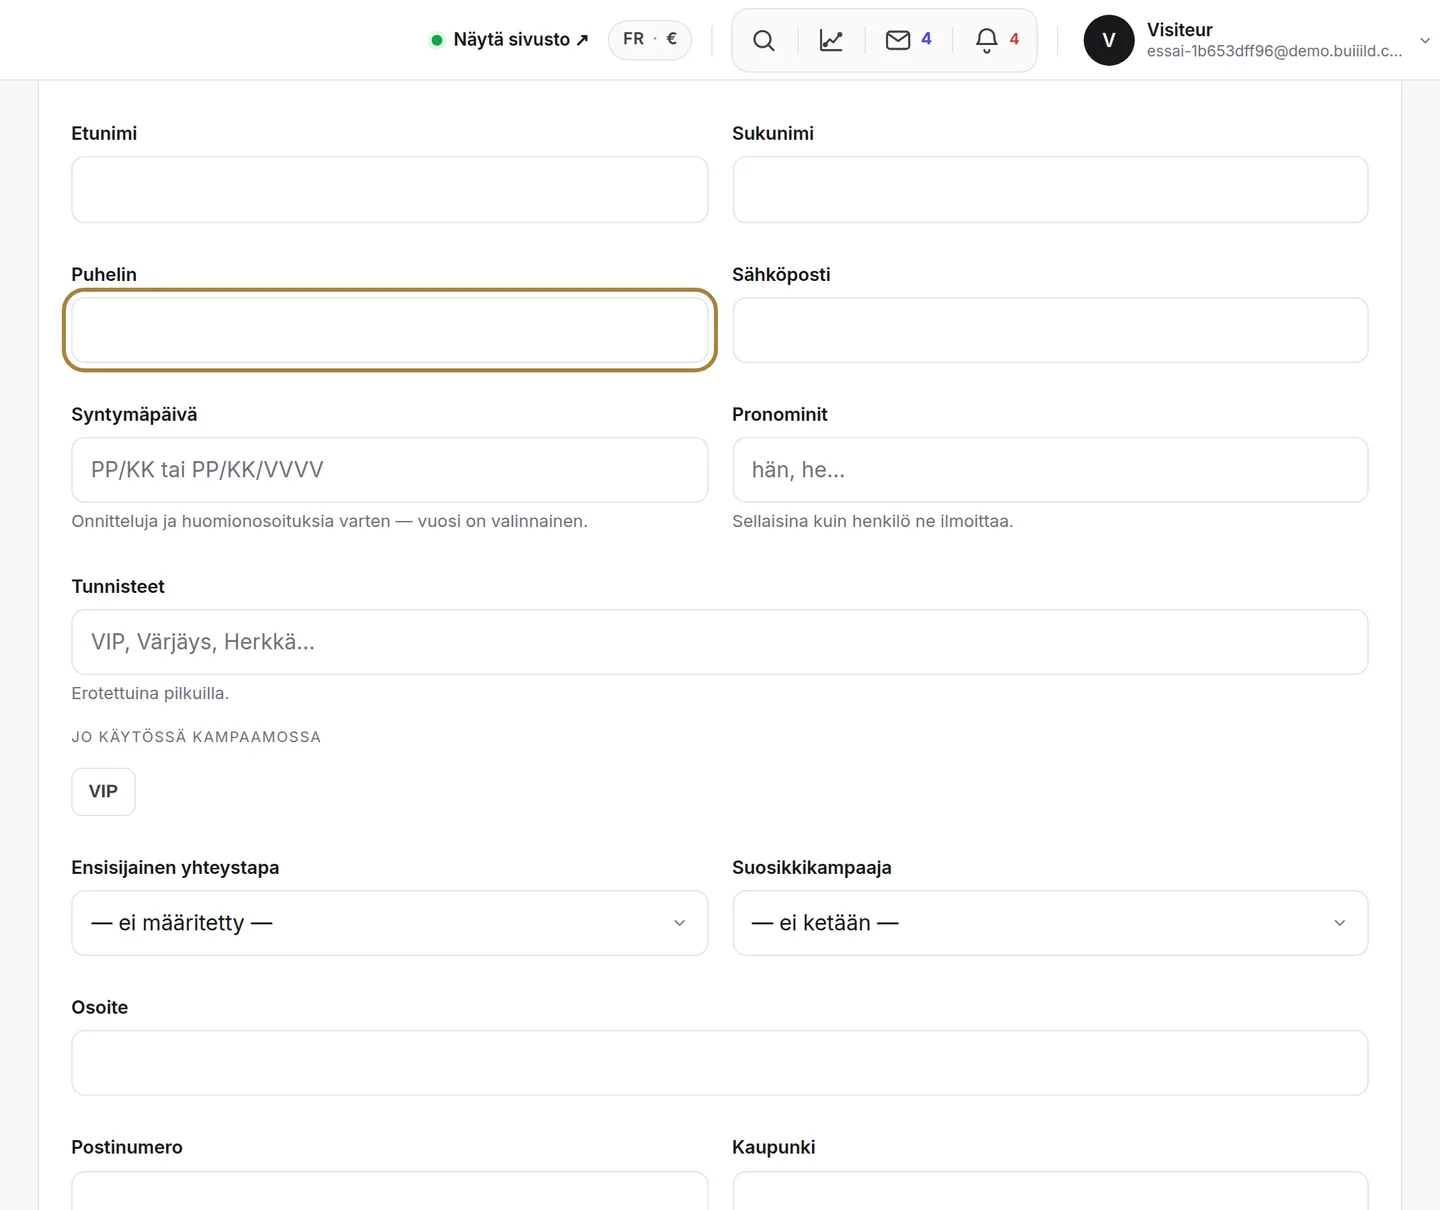This screenshot has width=1440, height=1210.
Task: Click the Puhelin phone field
Action: pyautogui.click(x=390, y=330)
